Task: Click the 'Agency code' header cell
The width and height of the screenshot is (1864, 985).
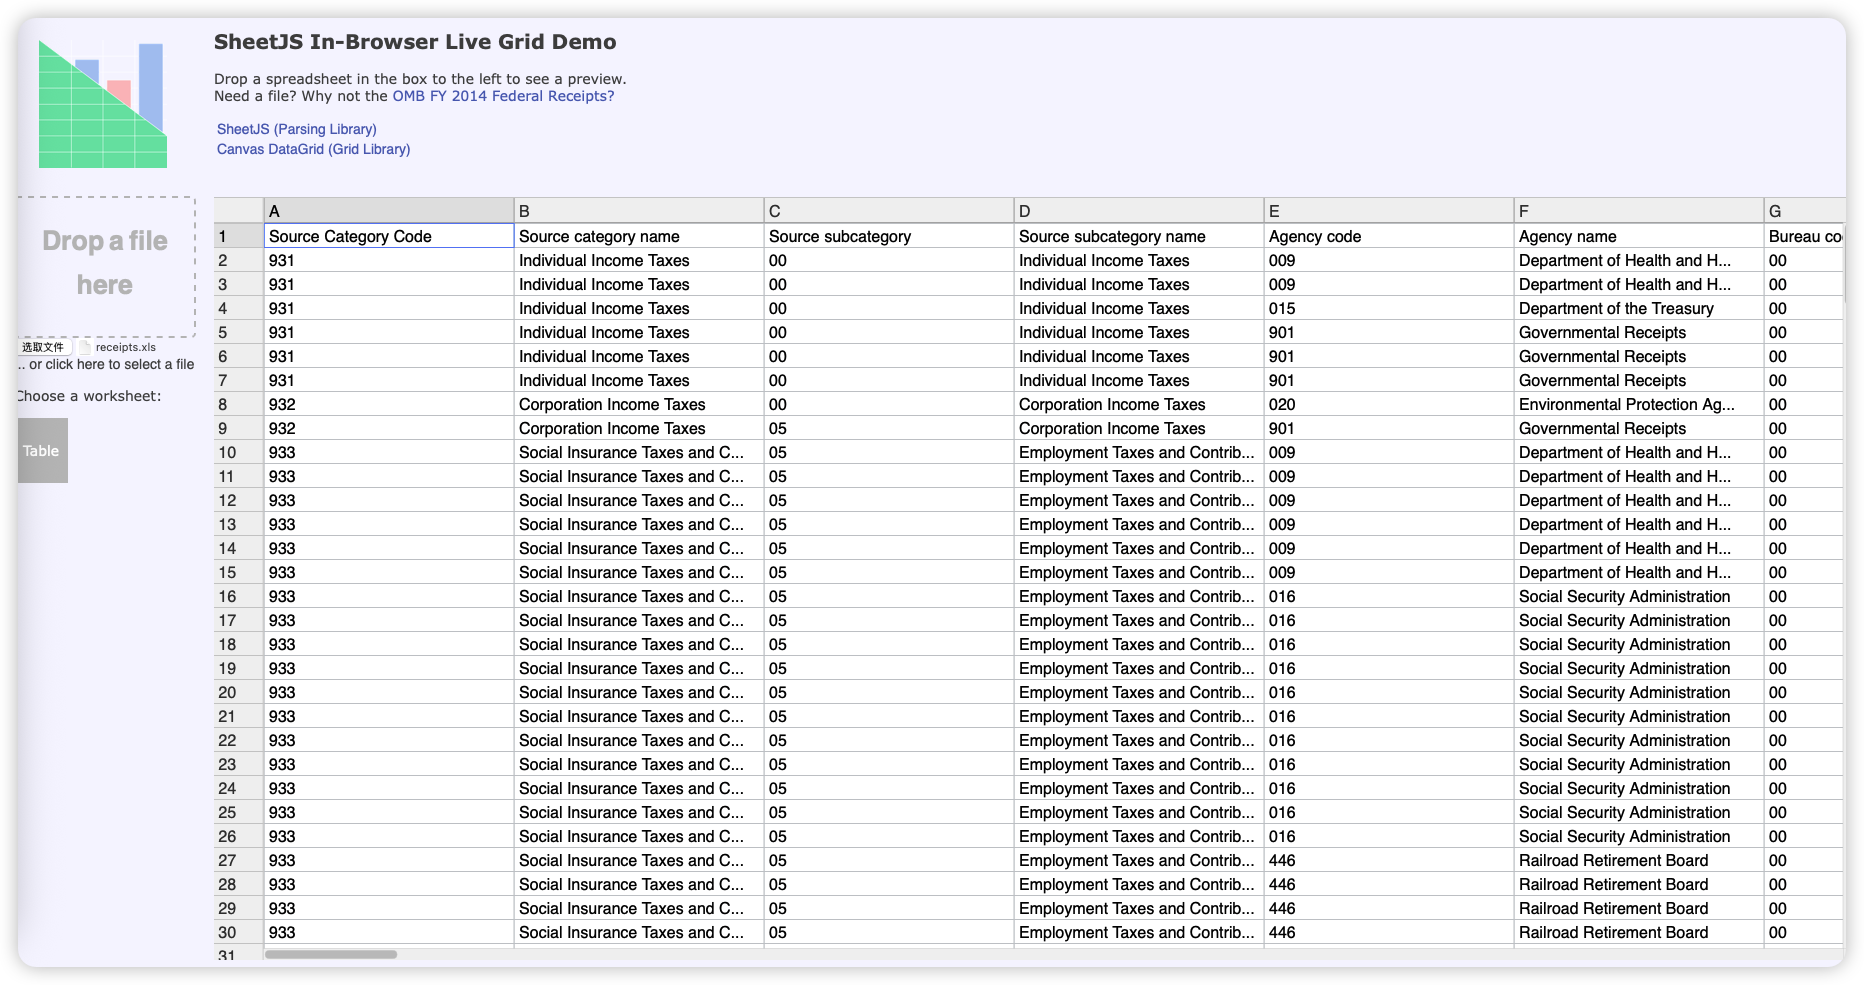Action: [x=1388, y=237]
